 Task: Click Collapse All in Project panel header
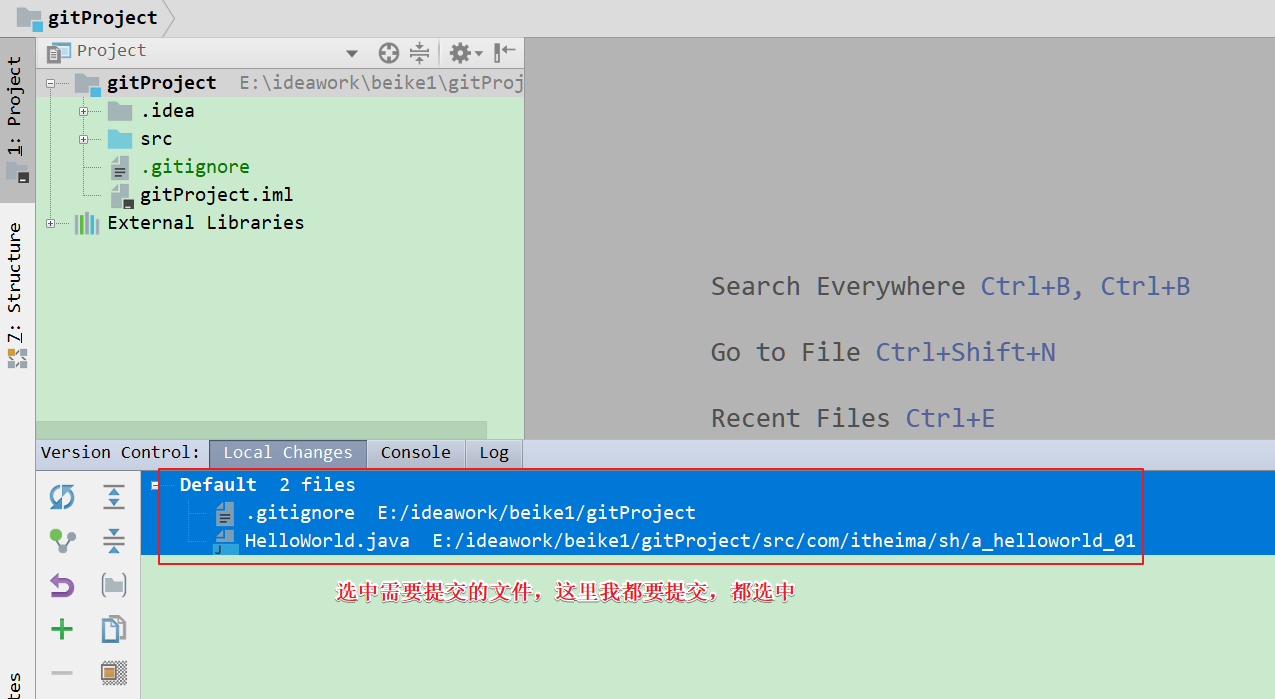click(x=419, y=53)
